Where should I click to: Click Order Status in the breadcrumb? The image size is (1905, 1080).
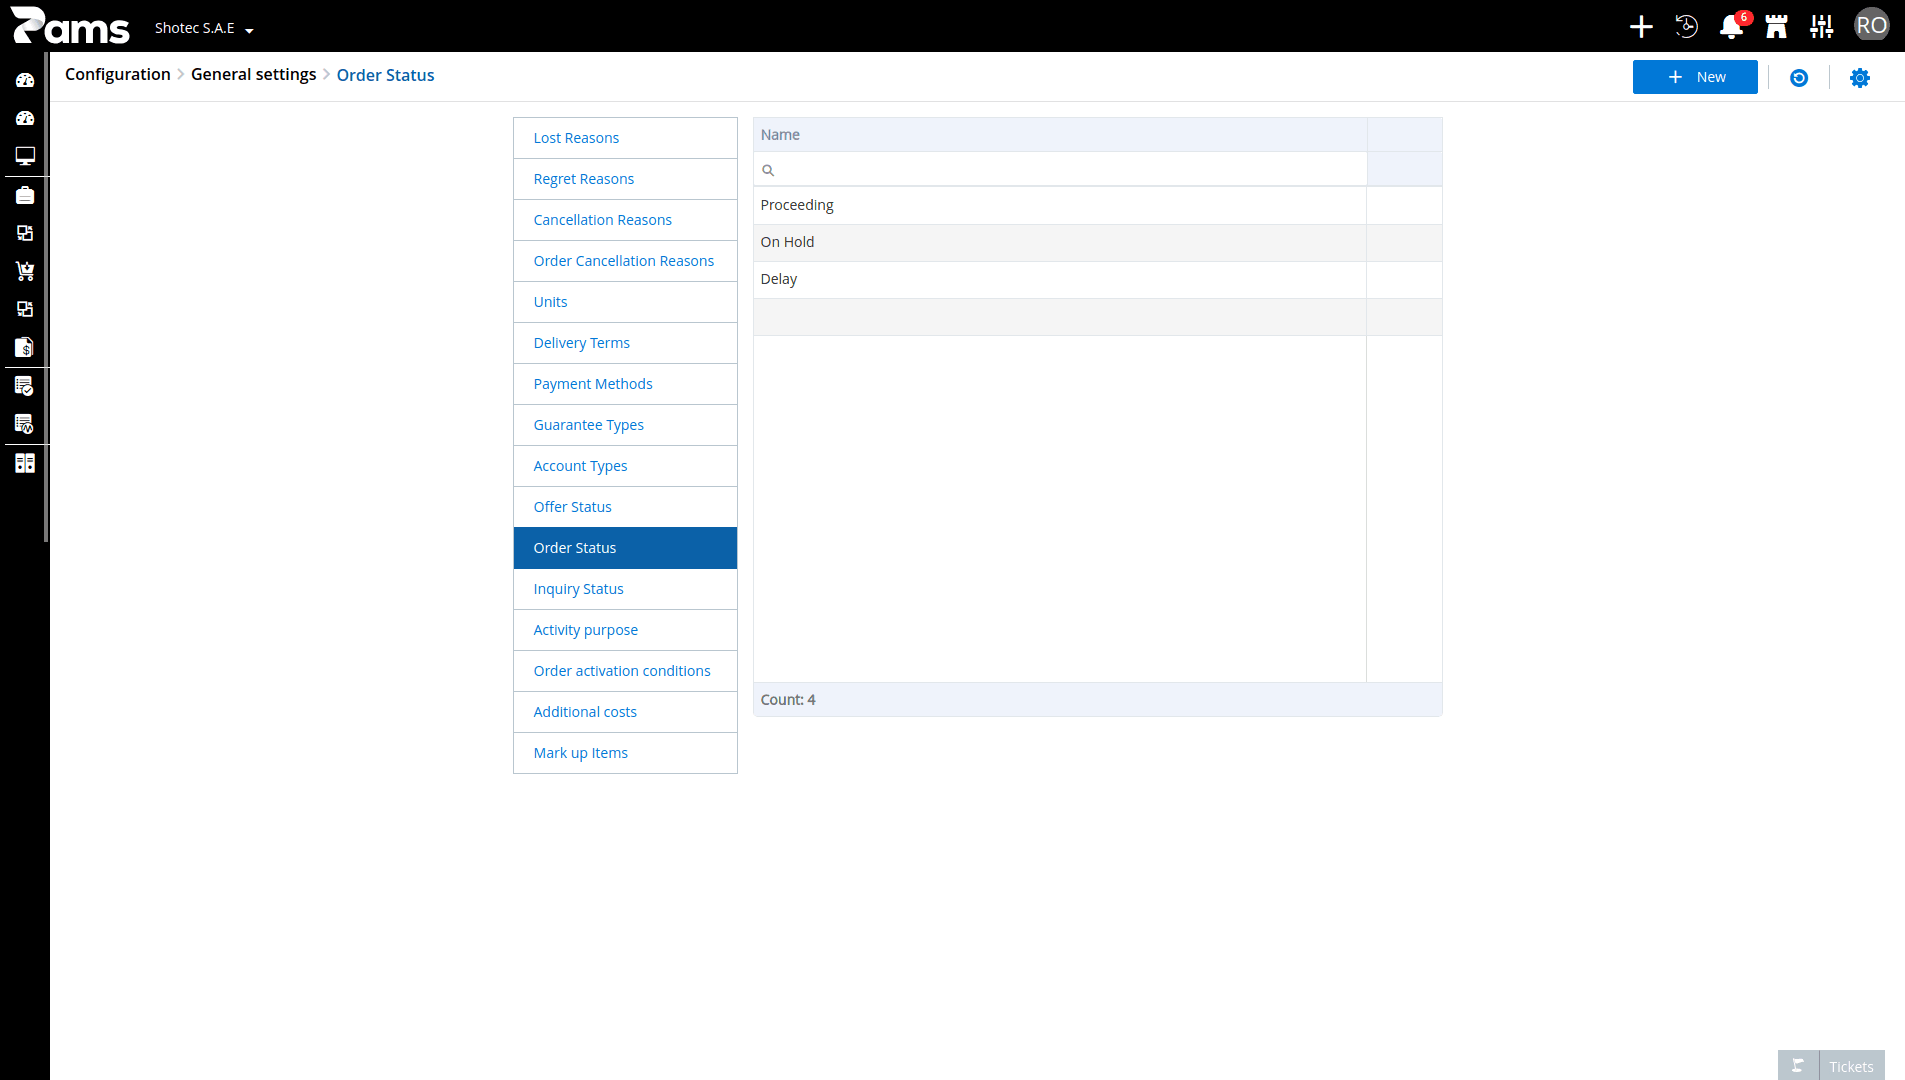point(386,75)
